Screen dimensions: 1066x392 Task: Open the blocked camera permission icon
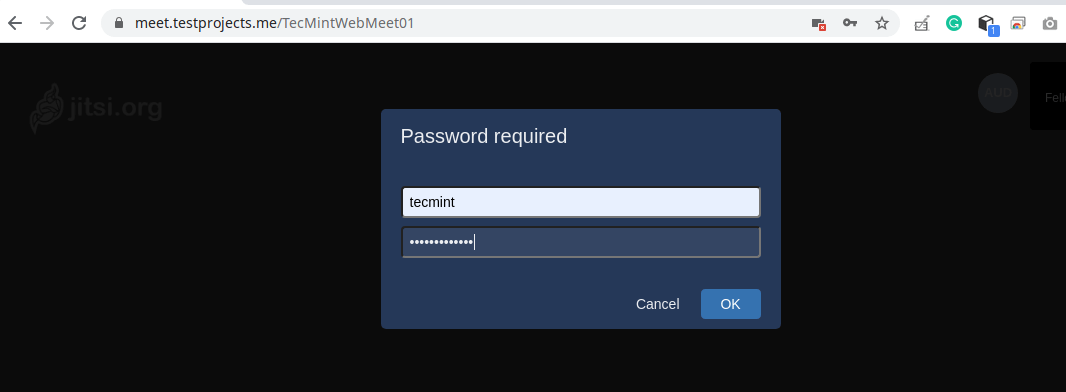click(819, 24)
